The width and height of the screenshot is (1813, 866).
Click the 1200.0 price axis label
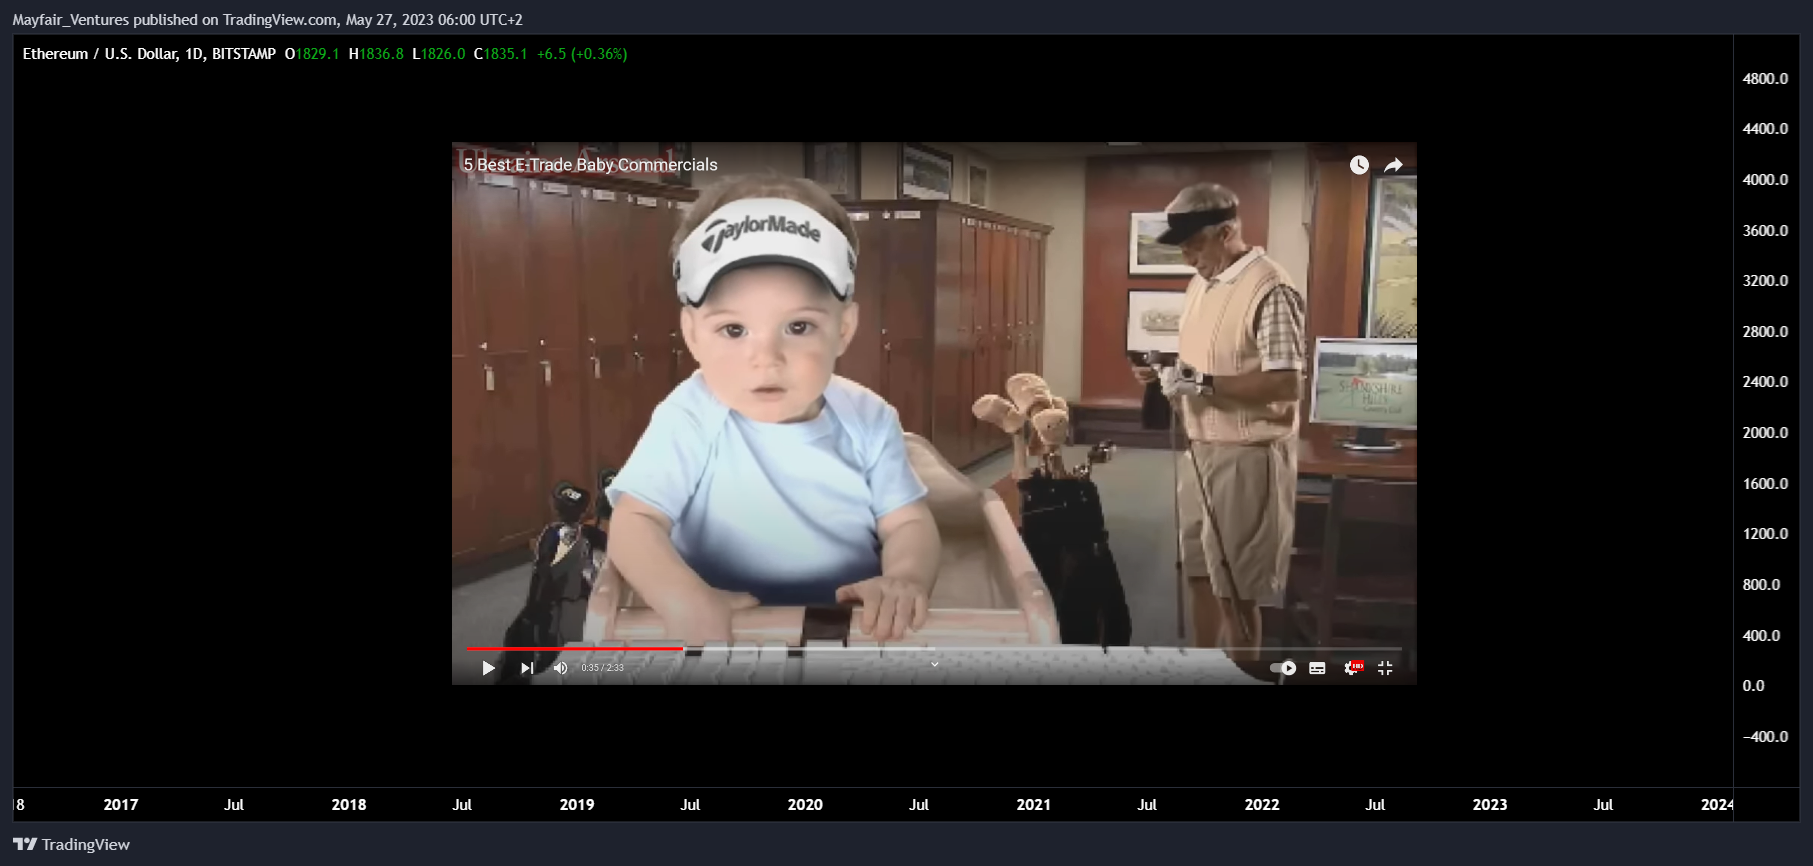(x=1765, y=534)
